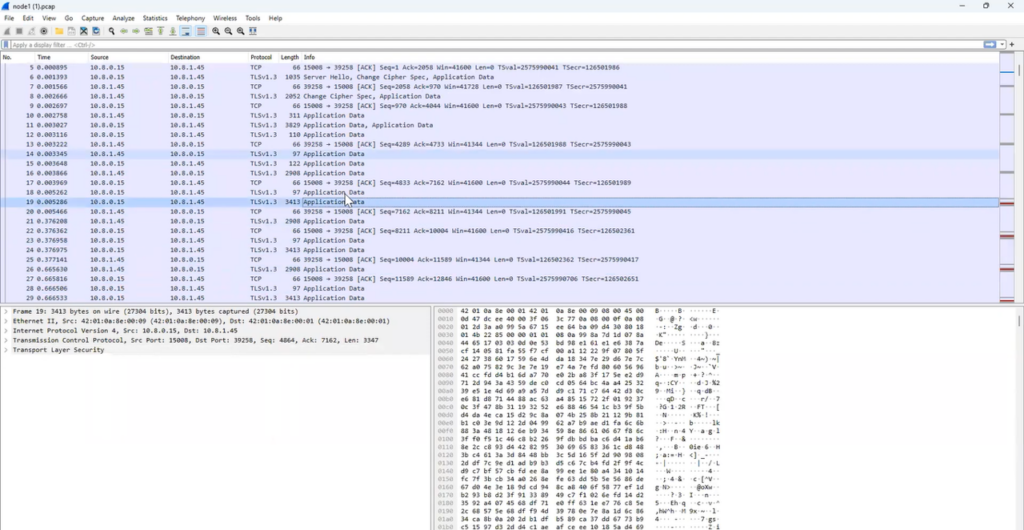Click the stop capture square icon
The width and height of the screenshot is (1024, 530).
[x=19, y=31]
